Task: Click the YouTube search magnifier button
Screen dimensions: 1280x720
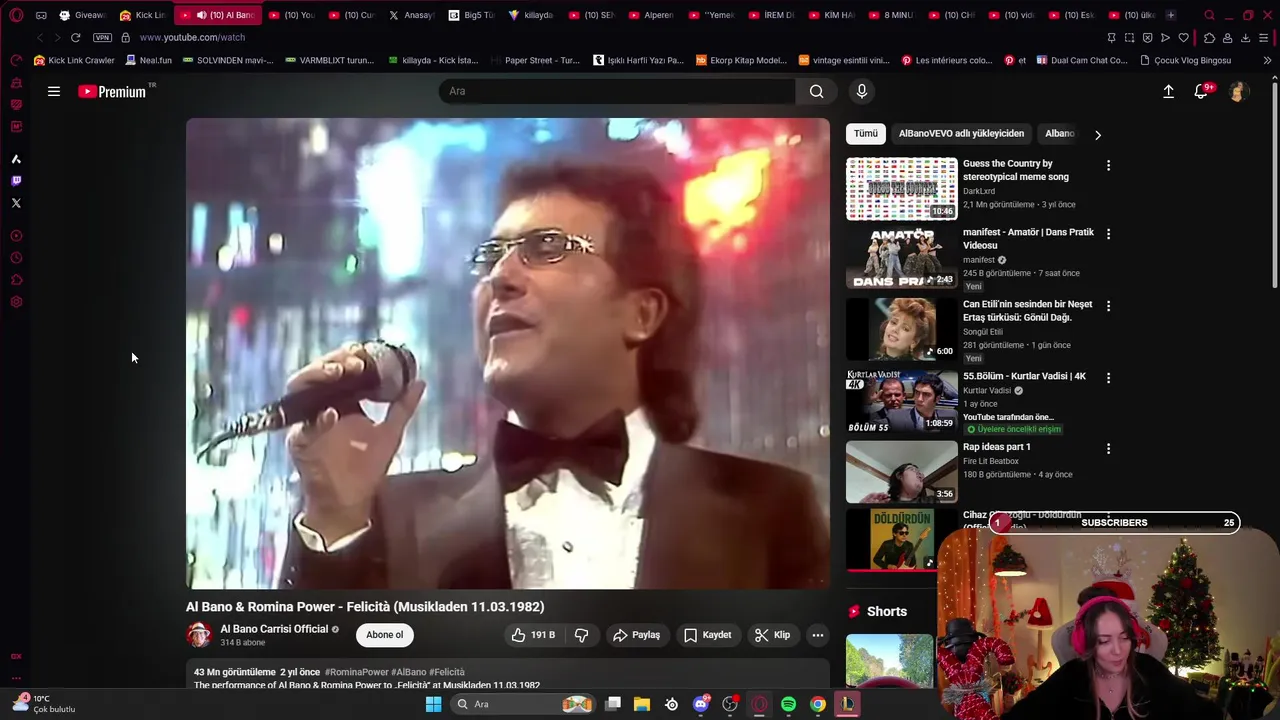Action: (817, 91)
